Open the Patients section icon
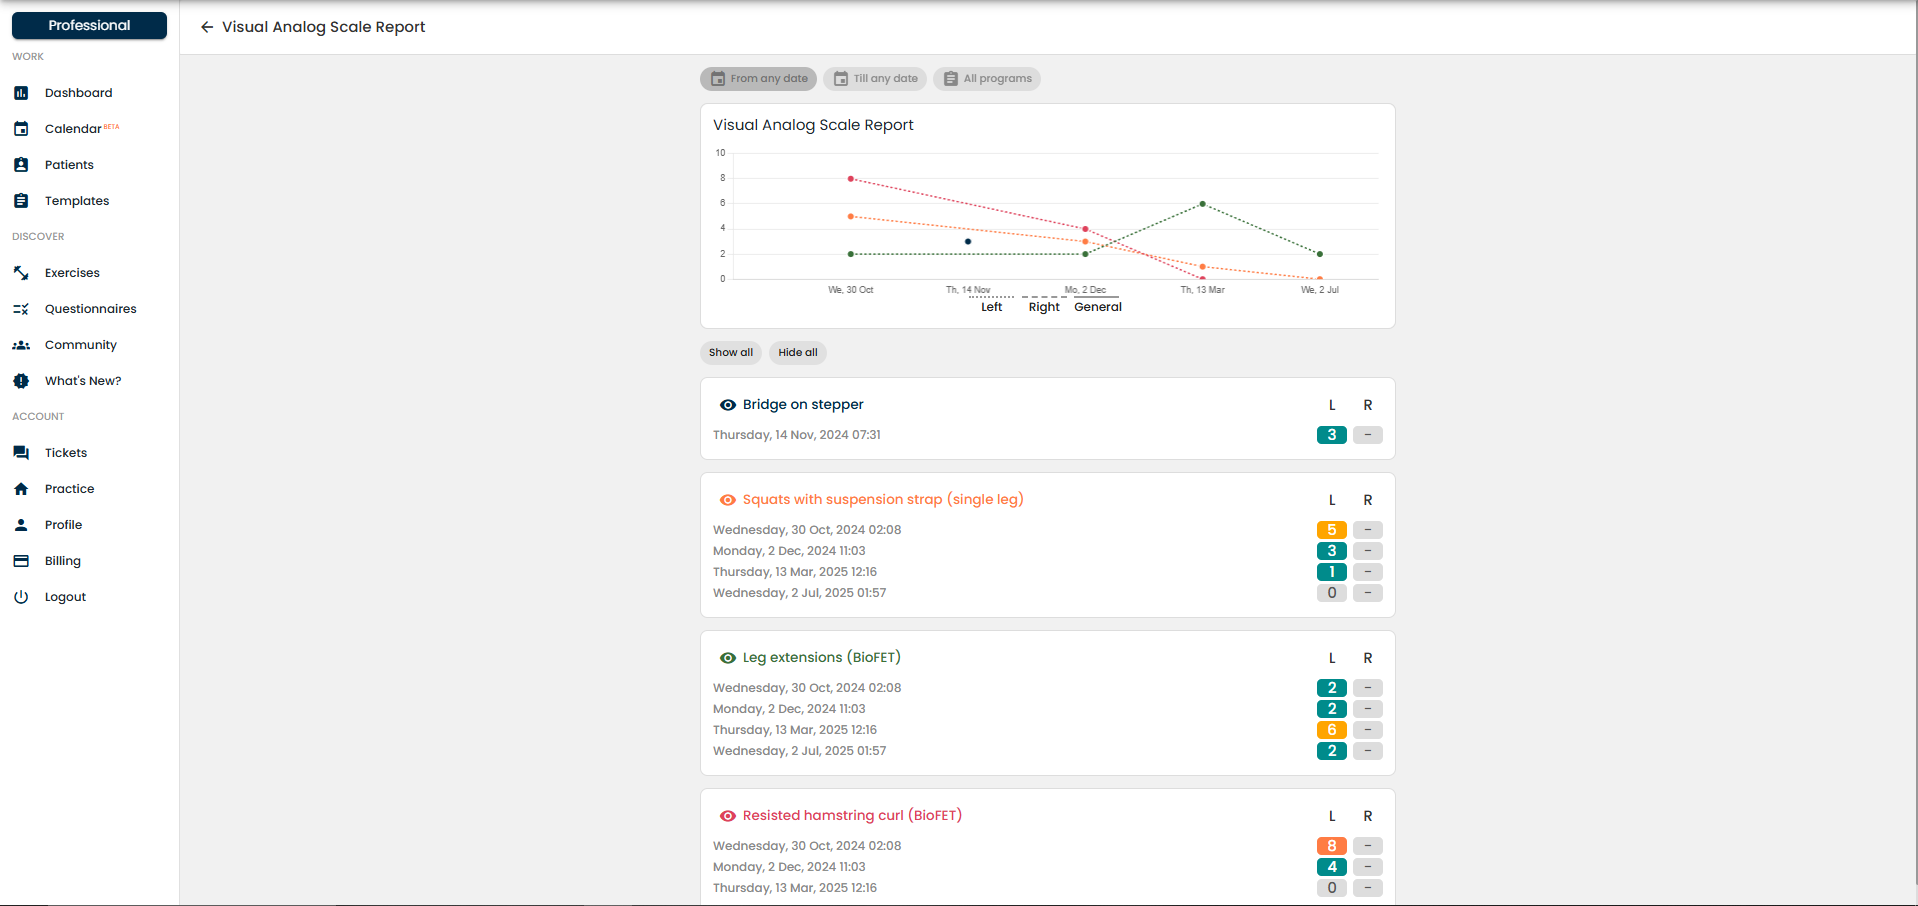 [21, 165]
